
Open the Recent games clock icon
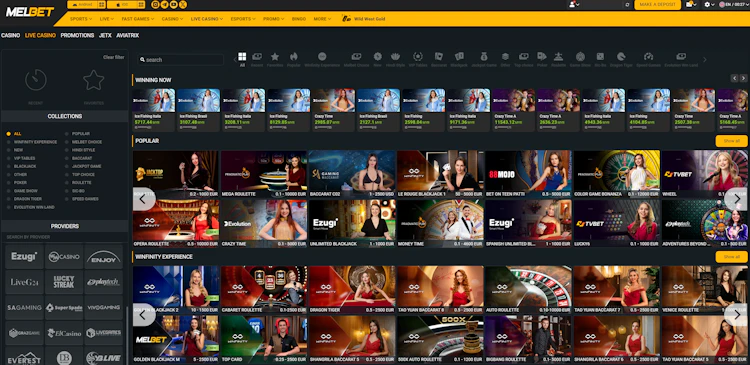36,80
